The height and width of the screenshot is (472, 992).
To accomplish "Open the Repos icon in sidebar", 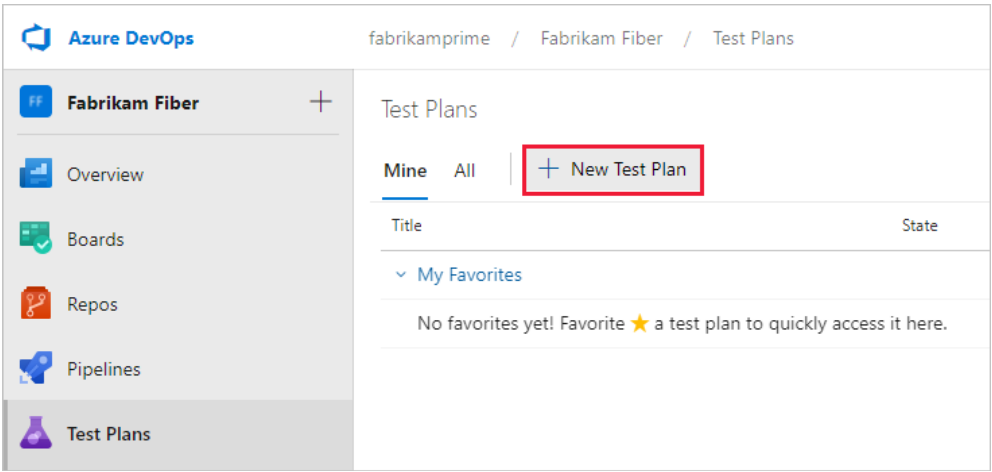I will [x=36, y=304].
